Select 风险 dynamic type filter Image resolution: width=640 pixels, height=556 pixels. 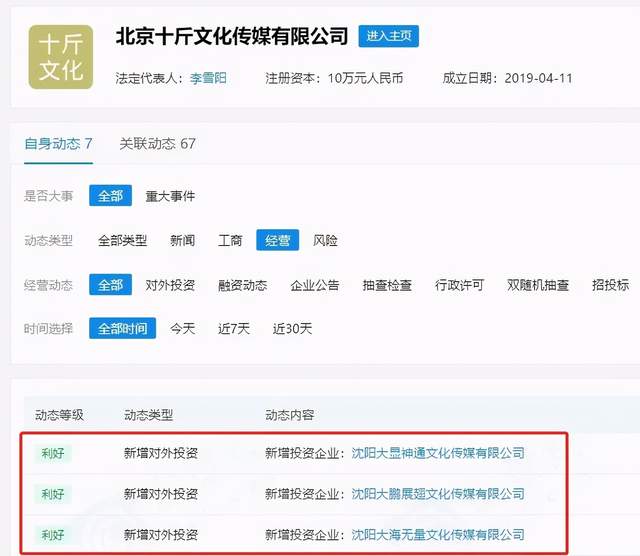click(325, 240)
